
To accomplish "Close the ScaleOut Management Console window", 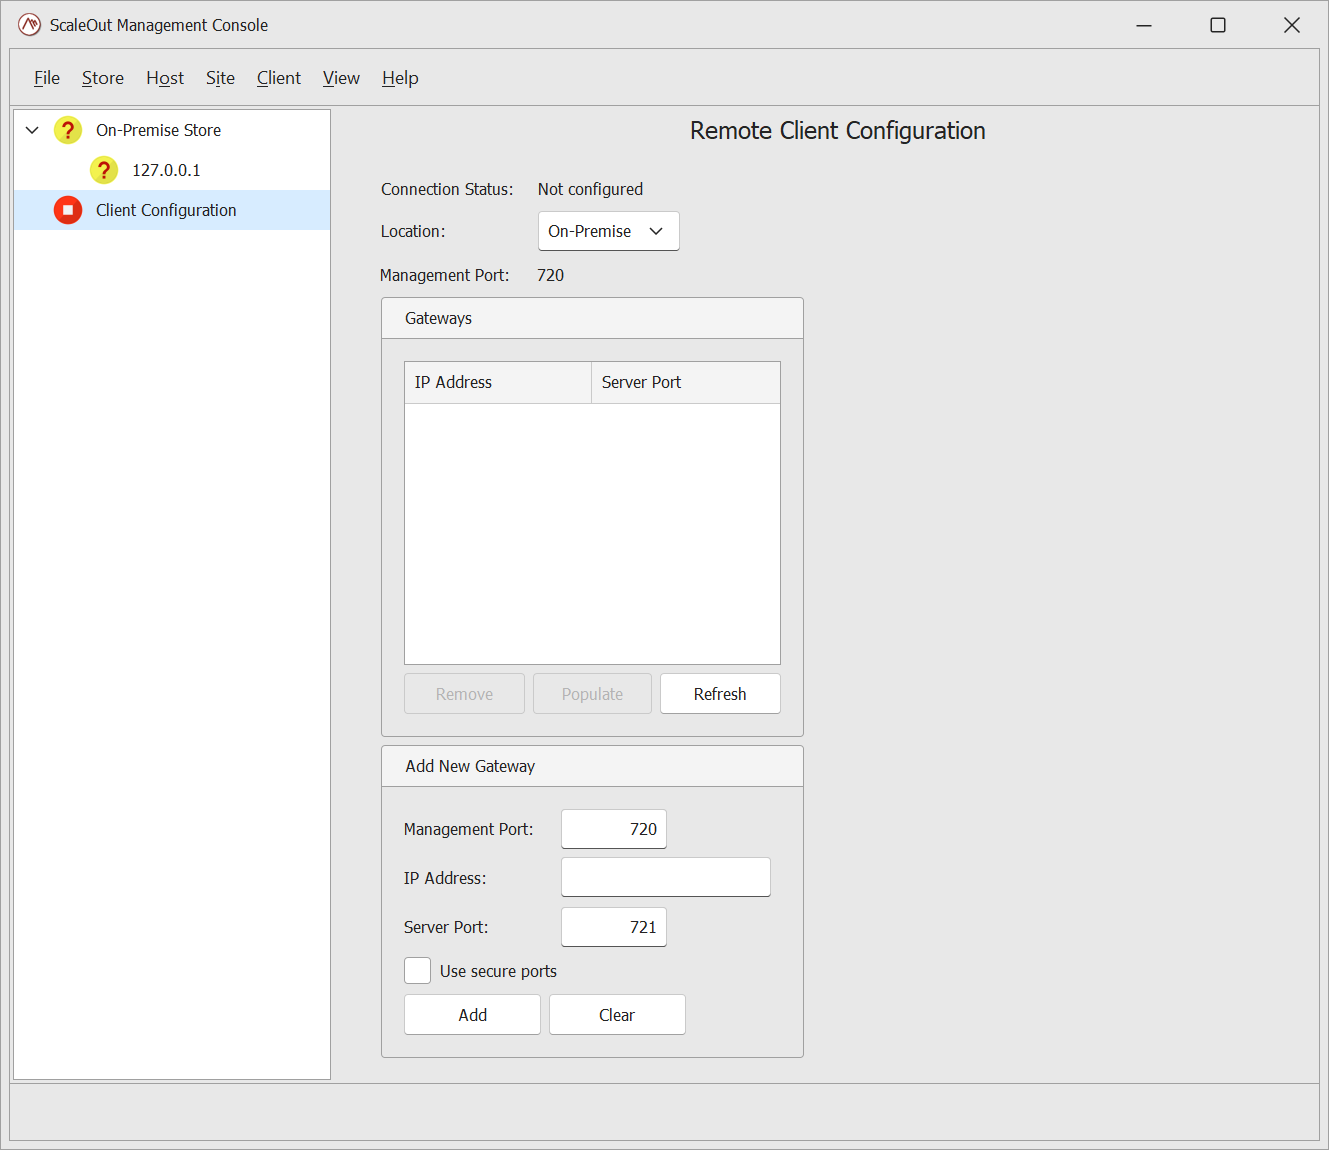I will 1292,25.
